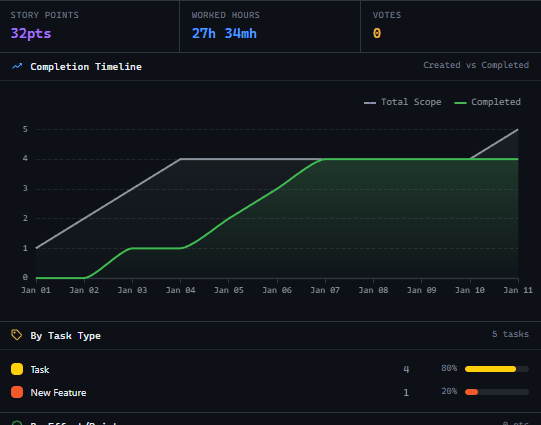Click Total Scope line endpoint at Jan 11

point(518,129)
